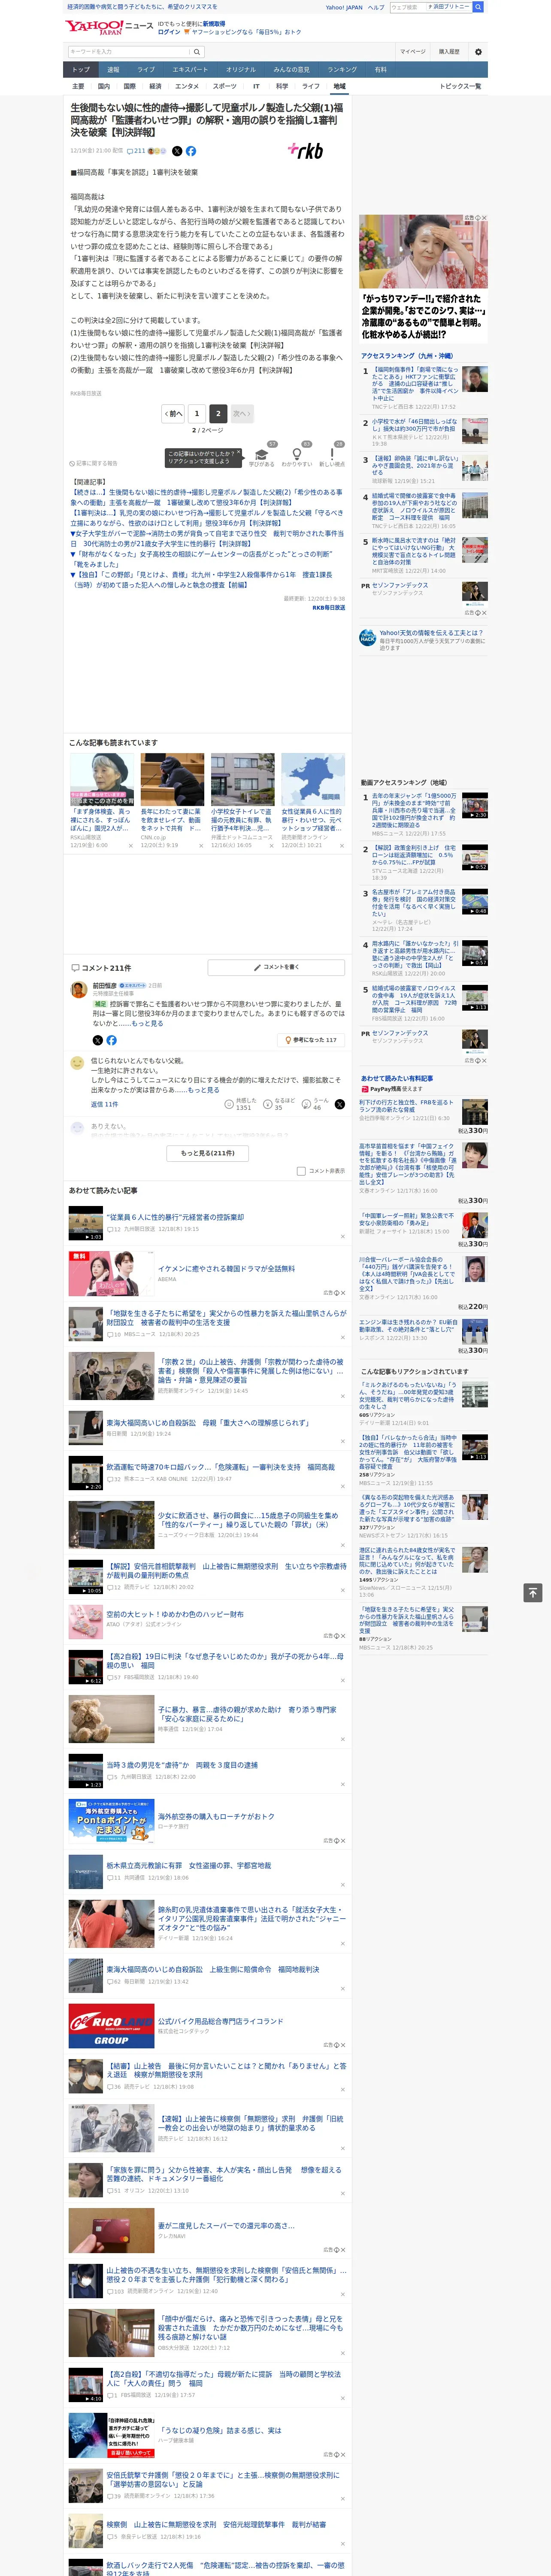Click 購入履歴 link
Image resolution: width=551 pixels, height=2576 pixels.
point(449,52)
